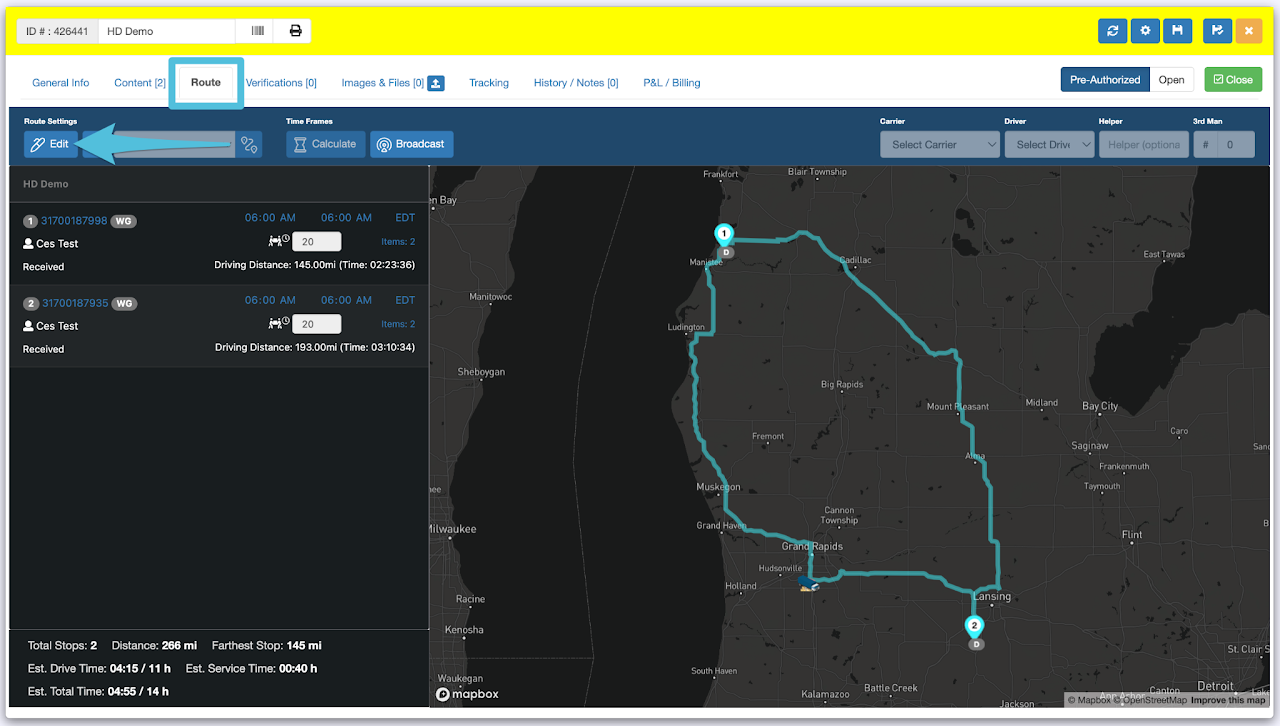Viewport: 1280px width, 726px height.
Task: Open order link 31700187935
Action: coord(74,303)
